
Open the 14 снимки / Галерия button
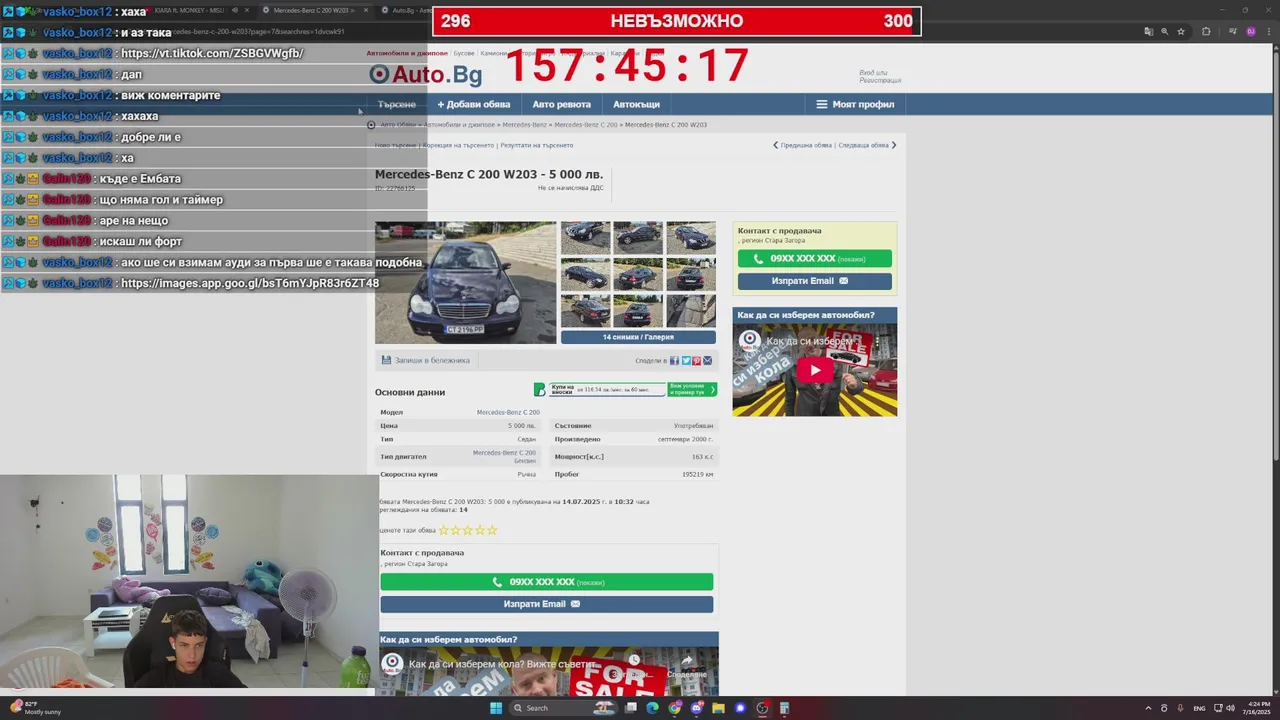coord(638,337)
